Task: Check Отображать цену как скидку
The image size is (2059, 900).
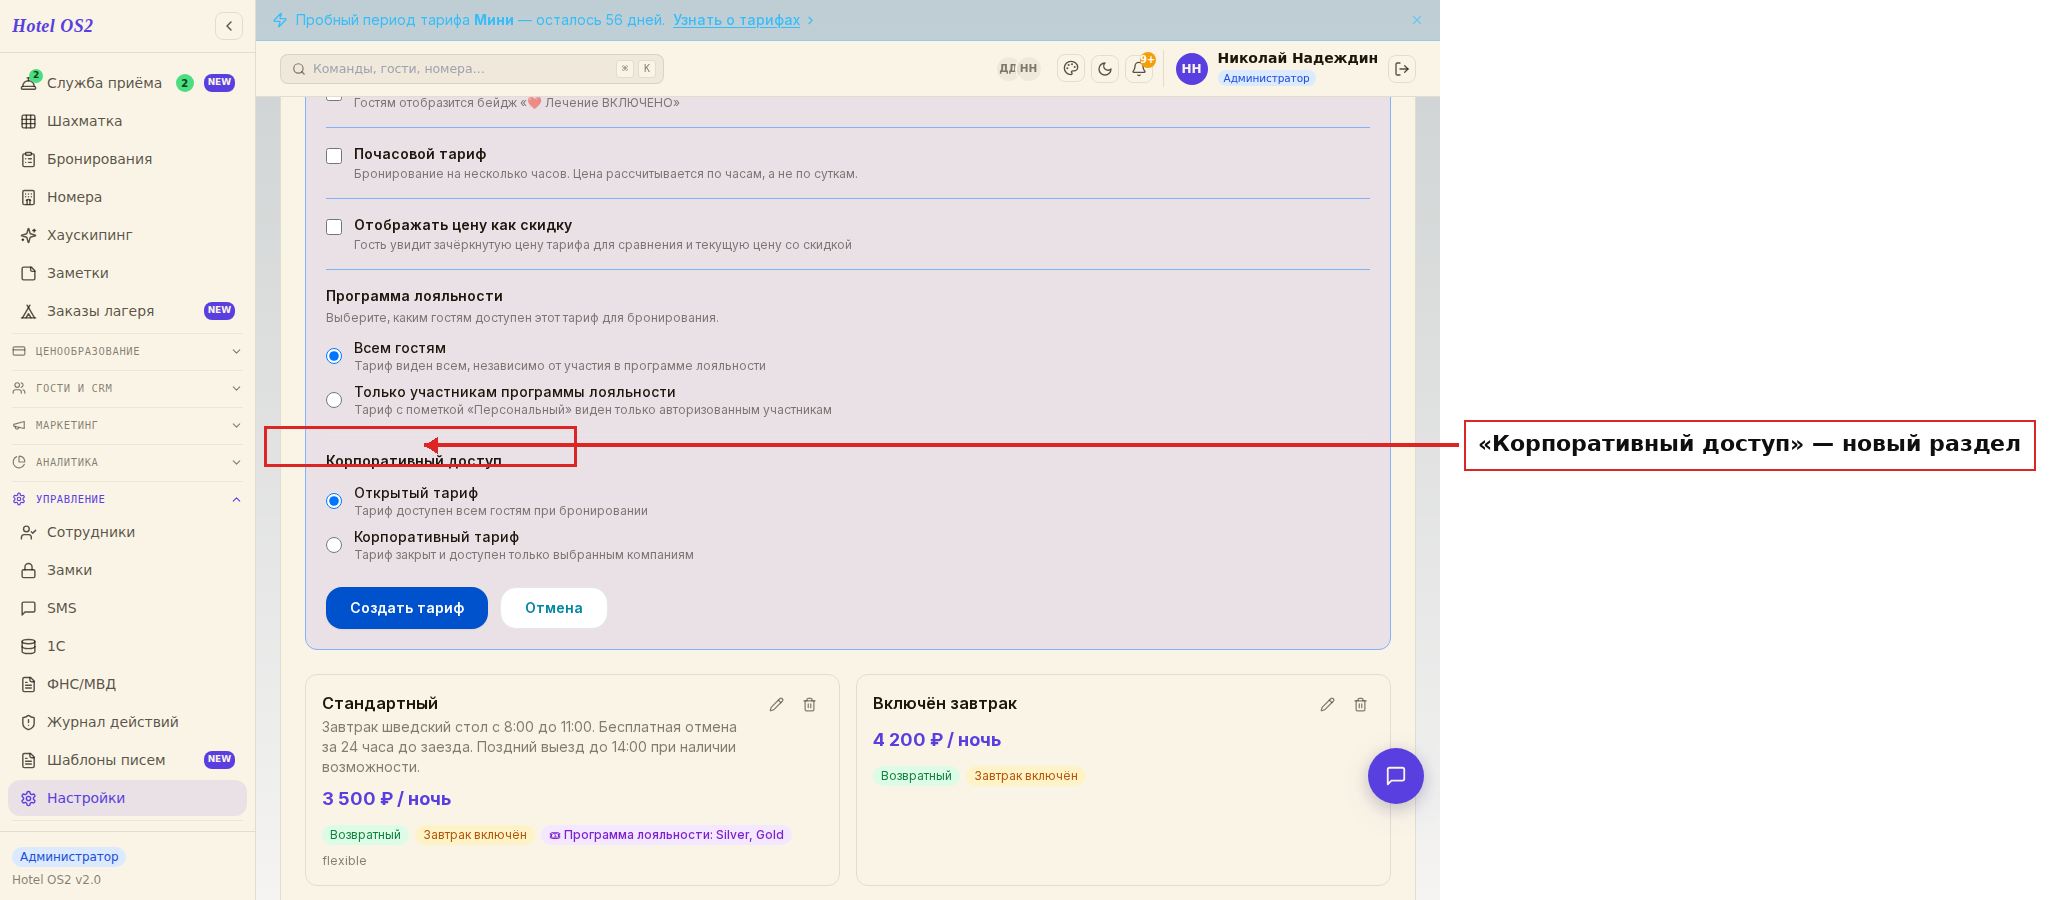Action: pyautogui.click(x=334, y=227)
